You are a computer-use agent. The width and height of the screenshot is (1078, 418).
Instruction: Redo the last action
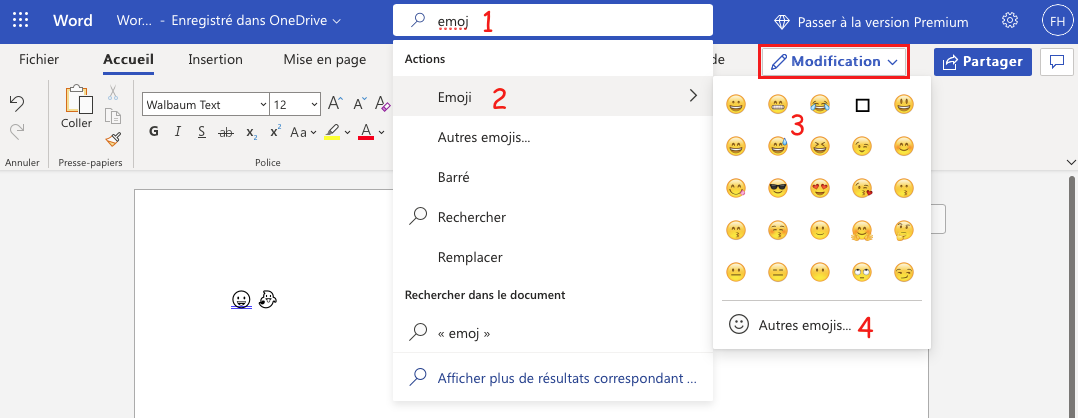(x=17, y=130)
